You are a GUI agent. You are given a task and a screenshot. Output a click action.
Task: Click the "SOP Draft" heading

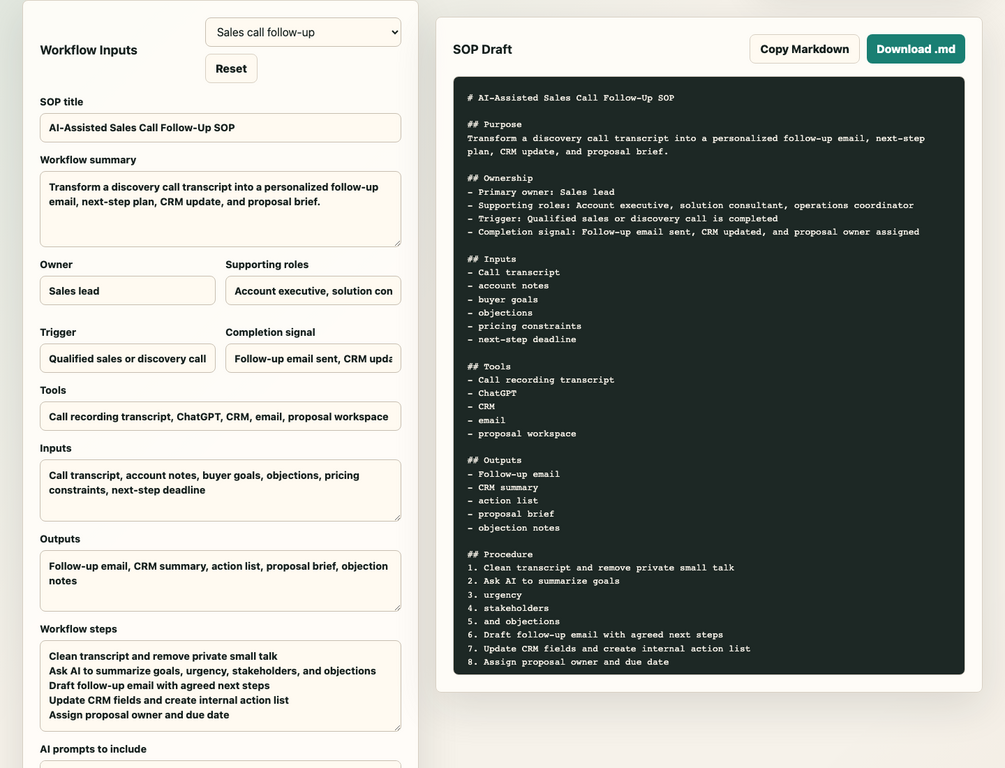click(482, 49)
